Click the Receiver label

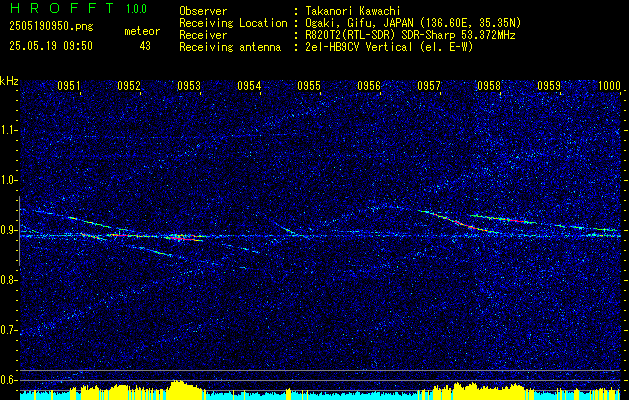tap(203, 35)
